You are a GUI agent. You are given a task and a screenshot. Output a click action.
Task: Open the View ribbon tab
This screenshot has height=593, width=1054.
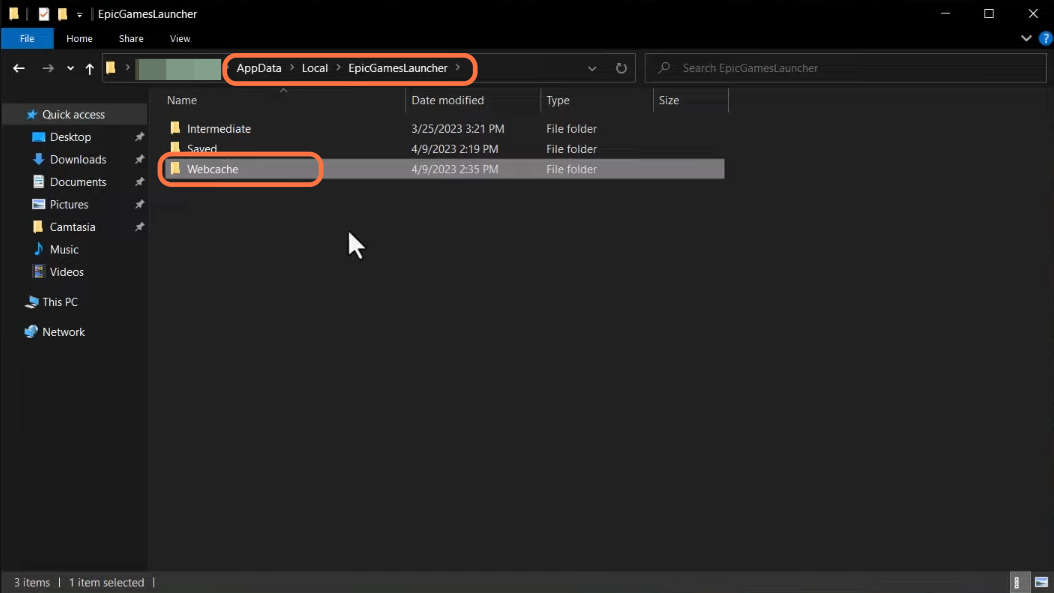pos(179,38)
